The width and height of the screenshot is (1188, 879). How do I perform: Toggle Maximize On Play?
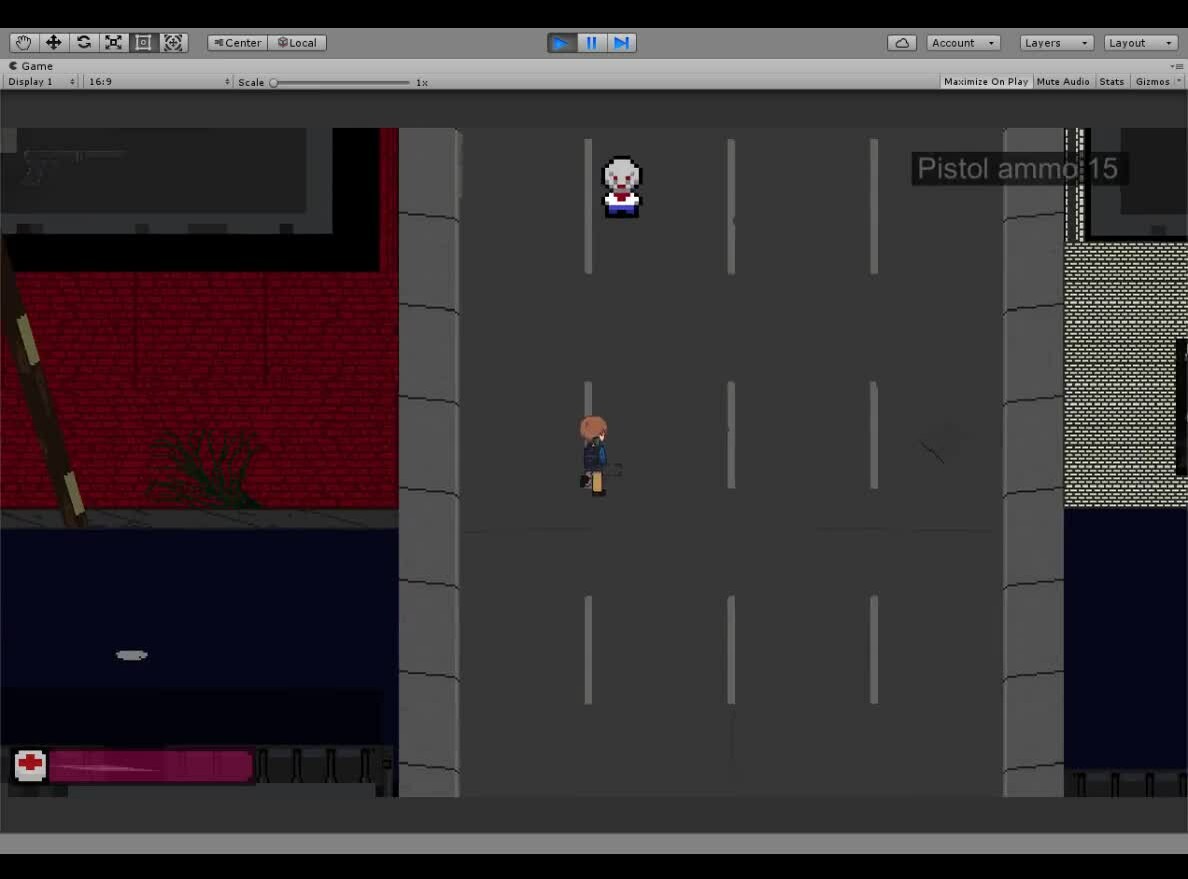985,82
